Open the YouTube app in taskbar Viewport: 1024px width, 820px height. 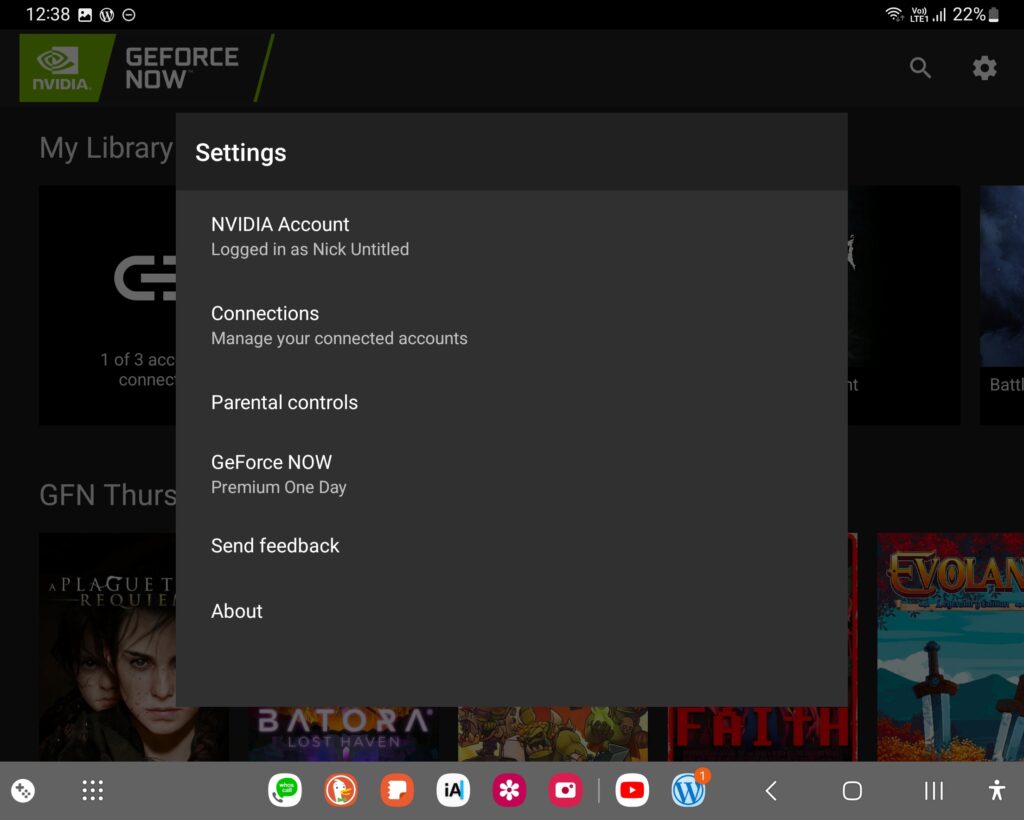point(632,791)
